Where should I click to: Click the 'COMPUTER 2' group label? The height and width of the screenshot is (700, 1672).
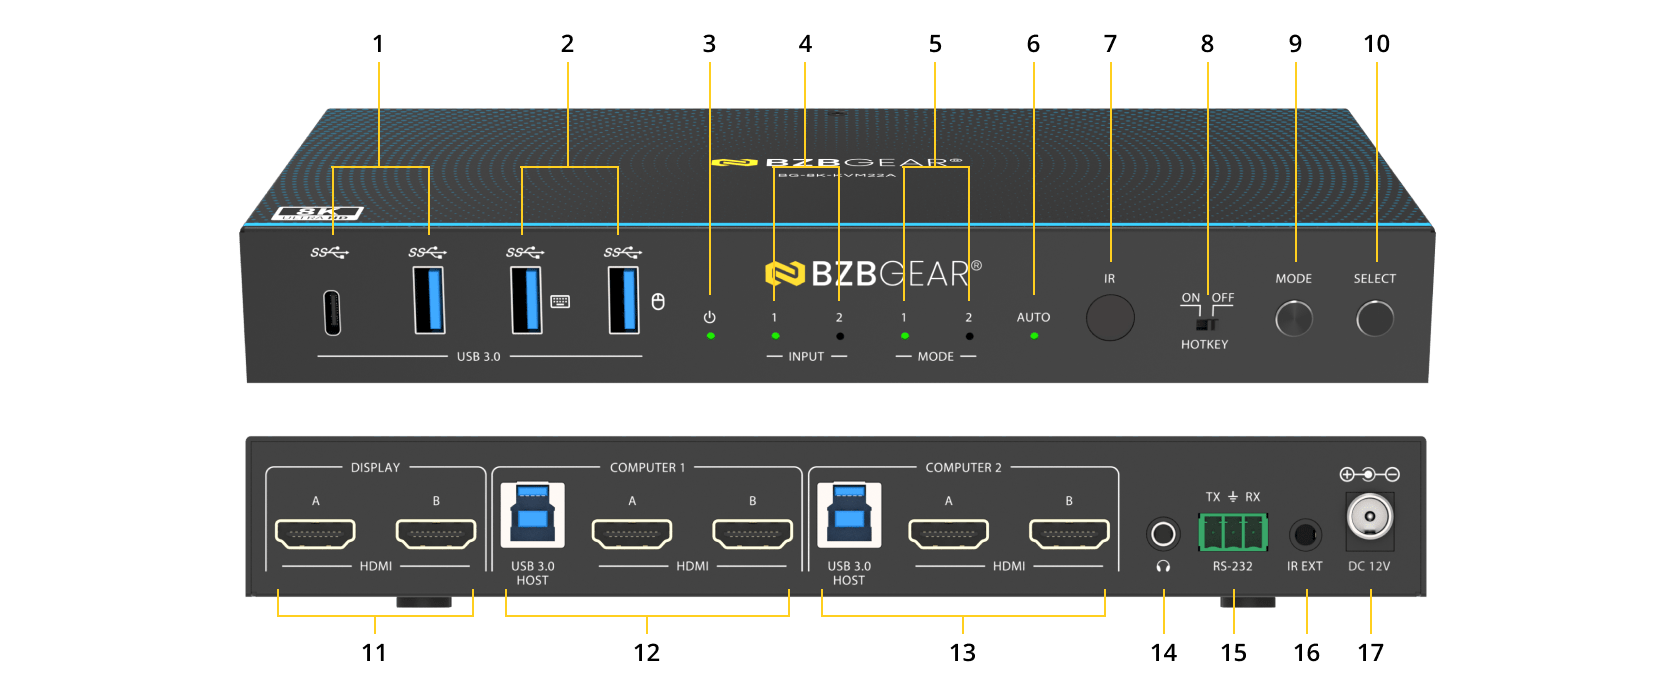pos(963,467)
